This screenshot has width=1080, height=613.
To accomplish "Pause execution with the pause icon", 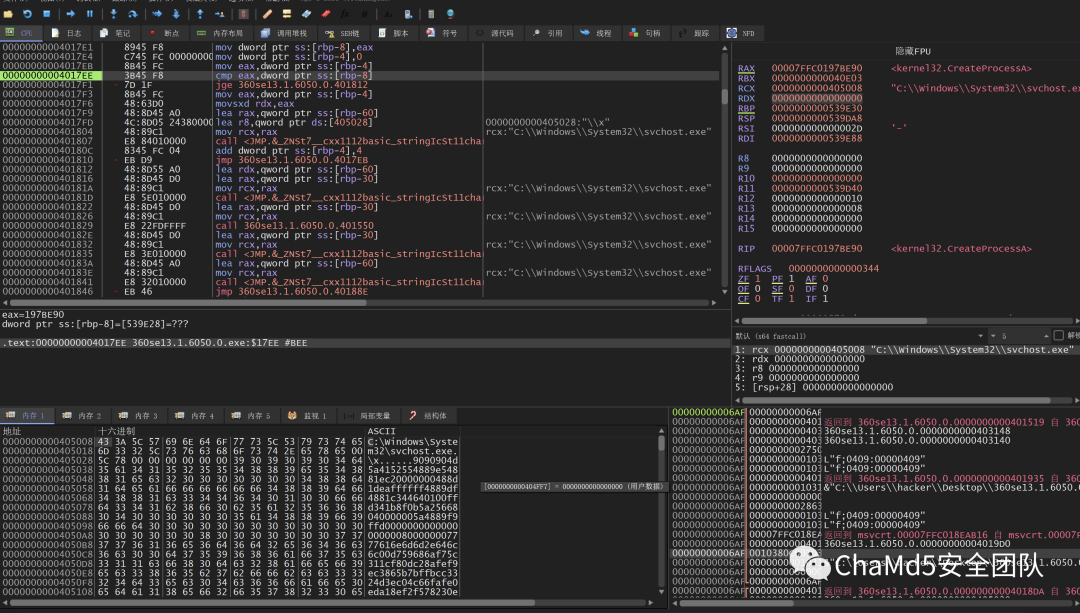I will click(90, 14).
